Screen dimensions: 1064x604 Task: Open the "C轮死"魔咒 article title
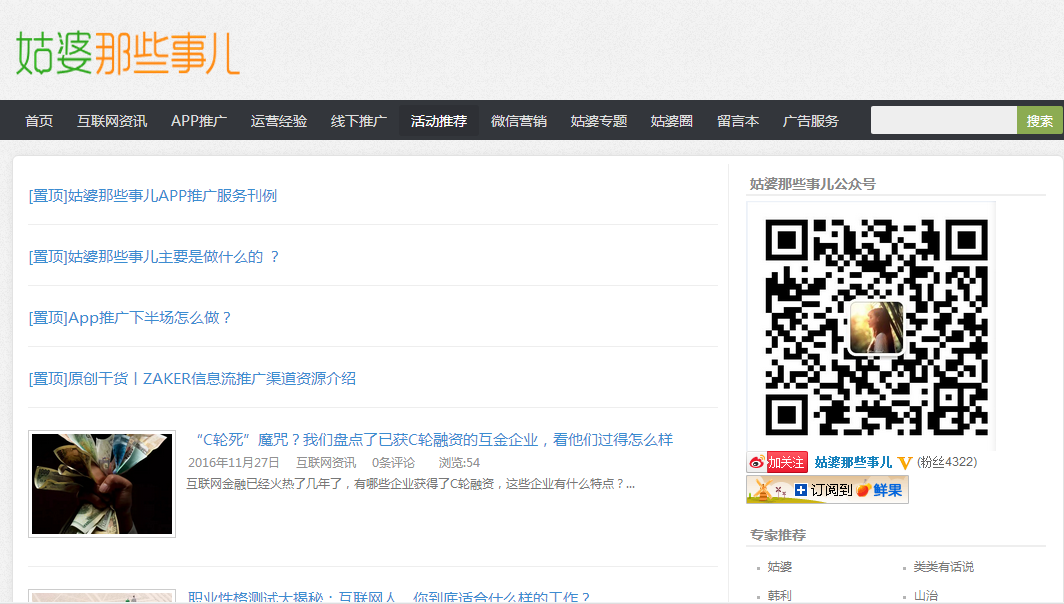pos(434,440)
